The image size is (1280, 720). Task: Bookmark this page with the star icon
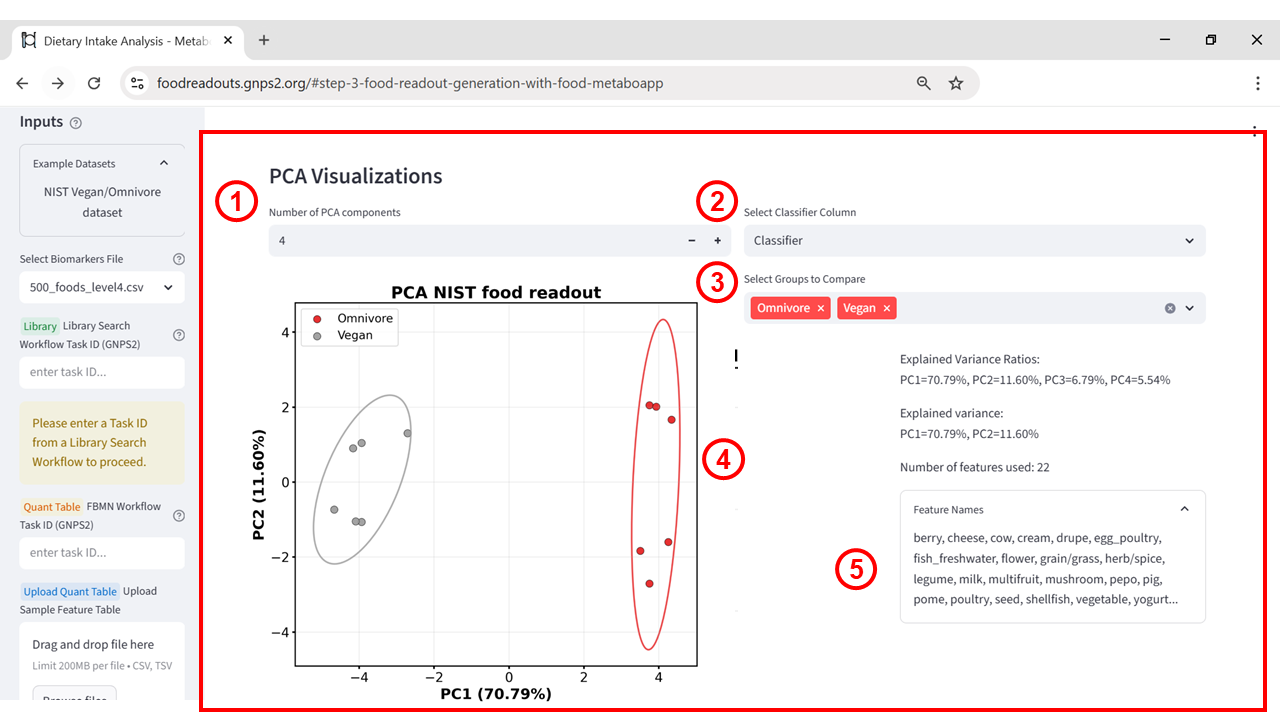tap(956, 84)
